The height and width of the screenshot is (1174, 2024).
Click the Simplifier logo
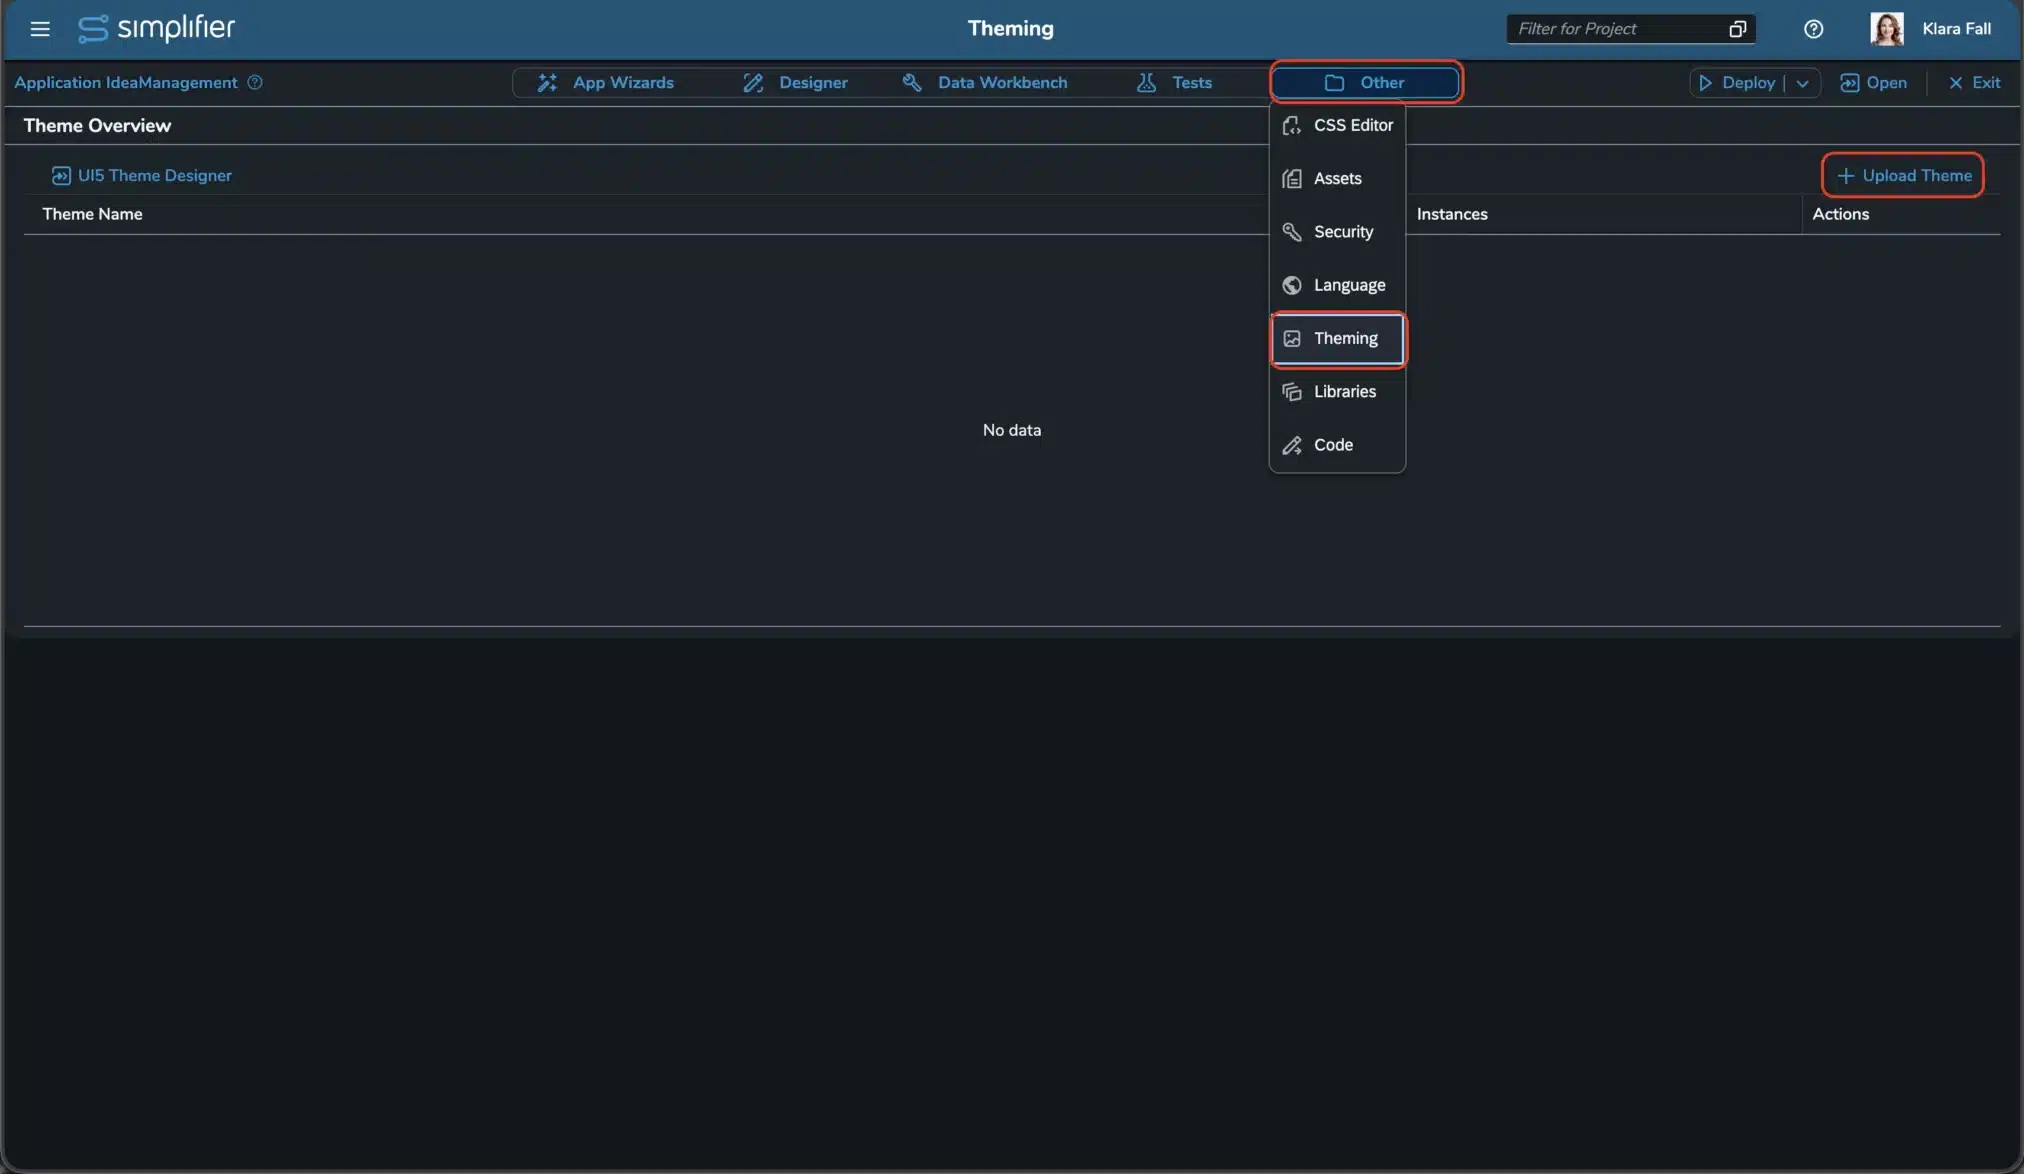(157, 28)
